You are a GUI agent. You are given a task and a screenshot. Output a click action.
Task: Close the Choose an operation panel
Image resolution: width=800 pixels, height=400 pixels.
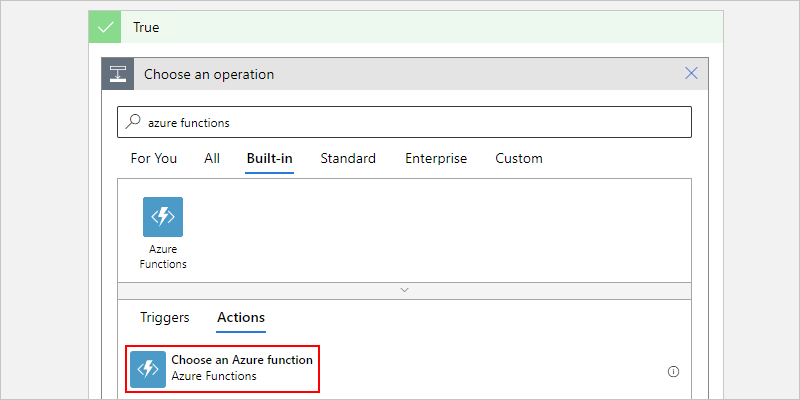click(x=691, y=73)
